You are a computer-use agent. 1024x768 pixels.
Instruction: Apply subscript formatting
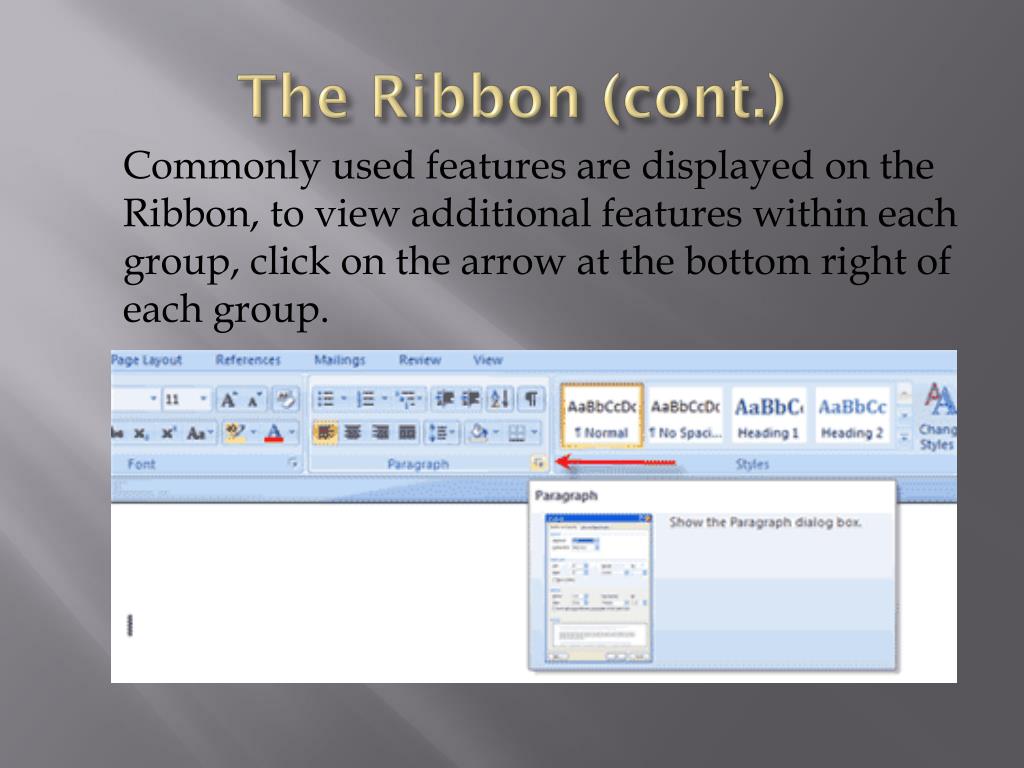(141, 433)
